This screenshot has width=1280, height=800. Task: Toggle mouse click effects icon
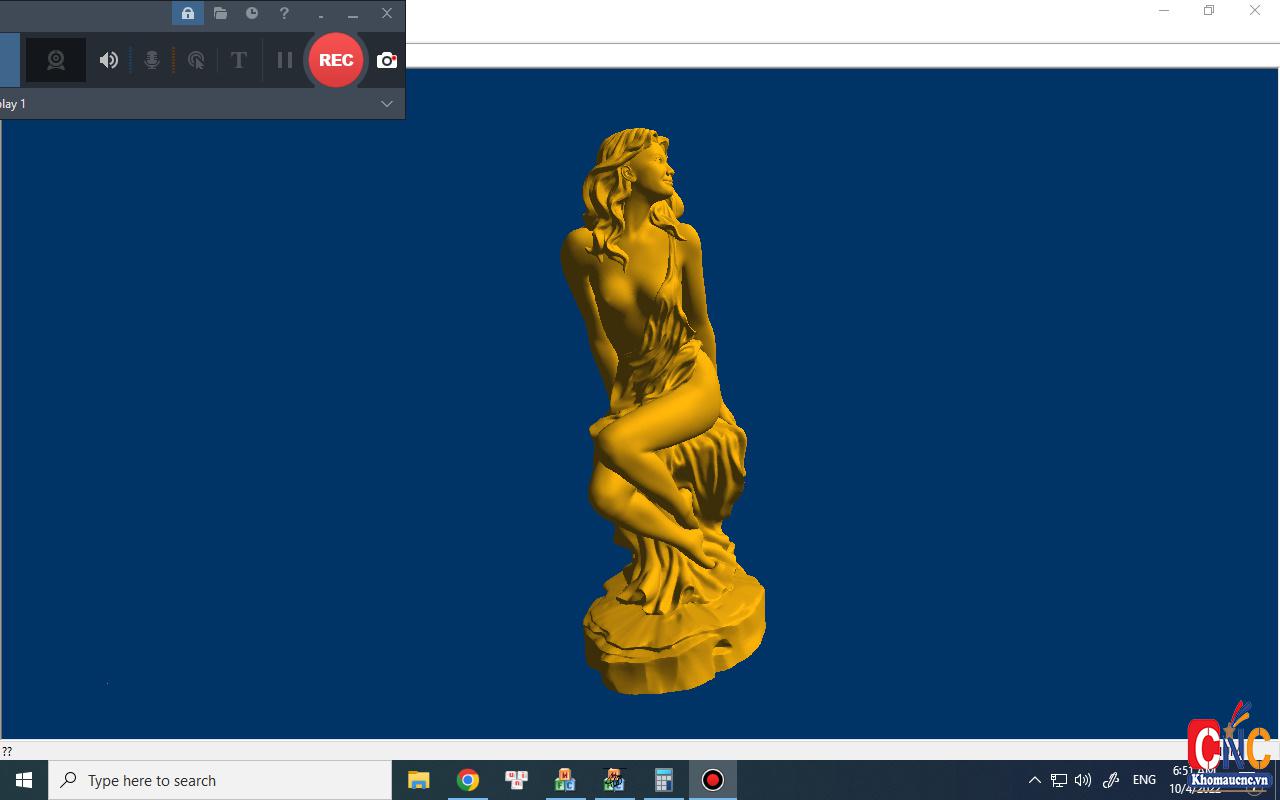pos(196,60)
